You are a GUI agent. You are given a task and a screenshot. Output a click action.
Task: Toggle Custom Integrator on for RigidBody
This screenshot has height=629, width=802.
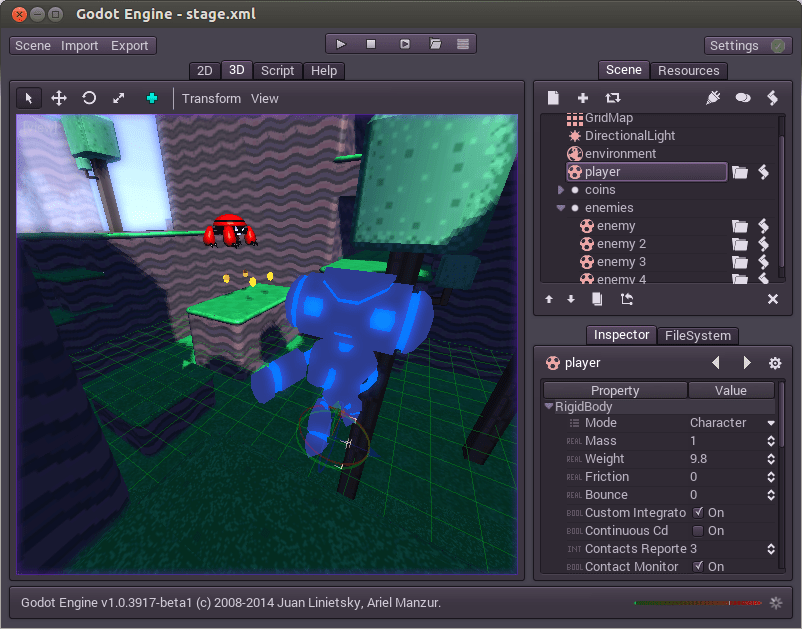click(x=697, y=512)
